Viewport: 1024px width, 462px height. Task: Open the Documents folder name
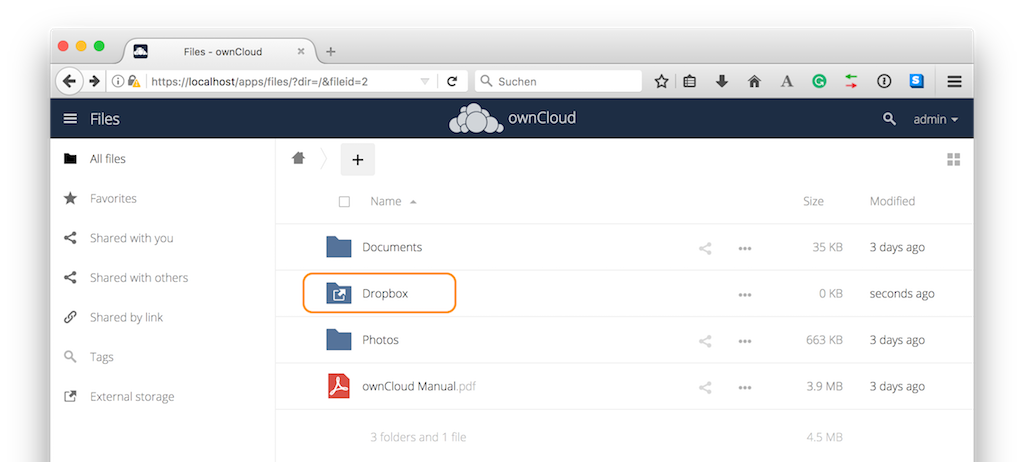(x=392, y=247)
